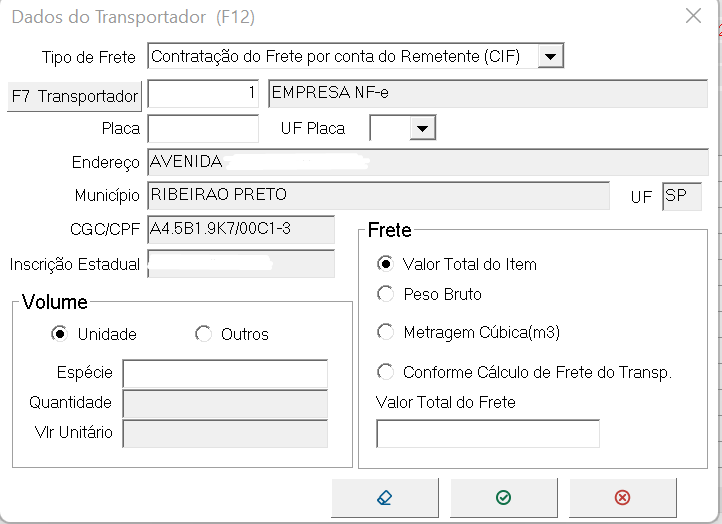Screen dimensions: 722x524
Task: Cancel with the red X button
Action: pyautogui.click(x=622, y=497)
